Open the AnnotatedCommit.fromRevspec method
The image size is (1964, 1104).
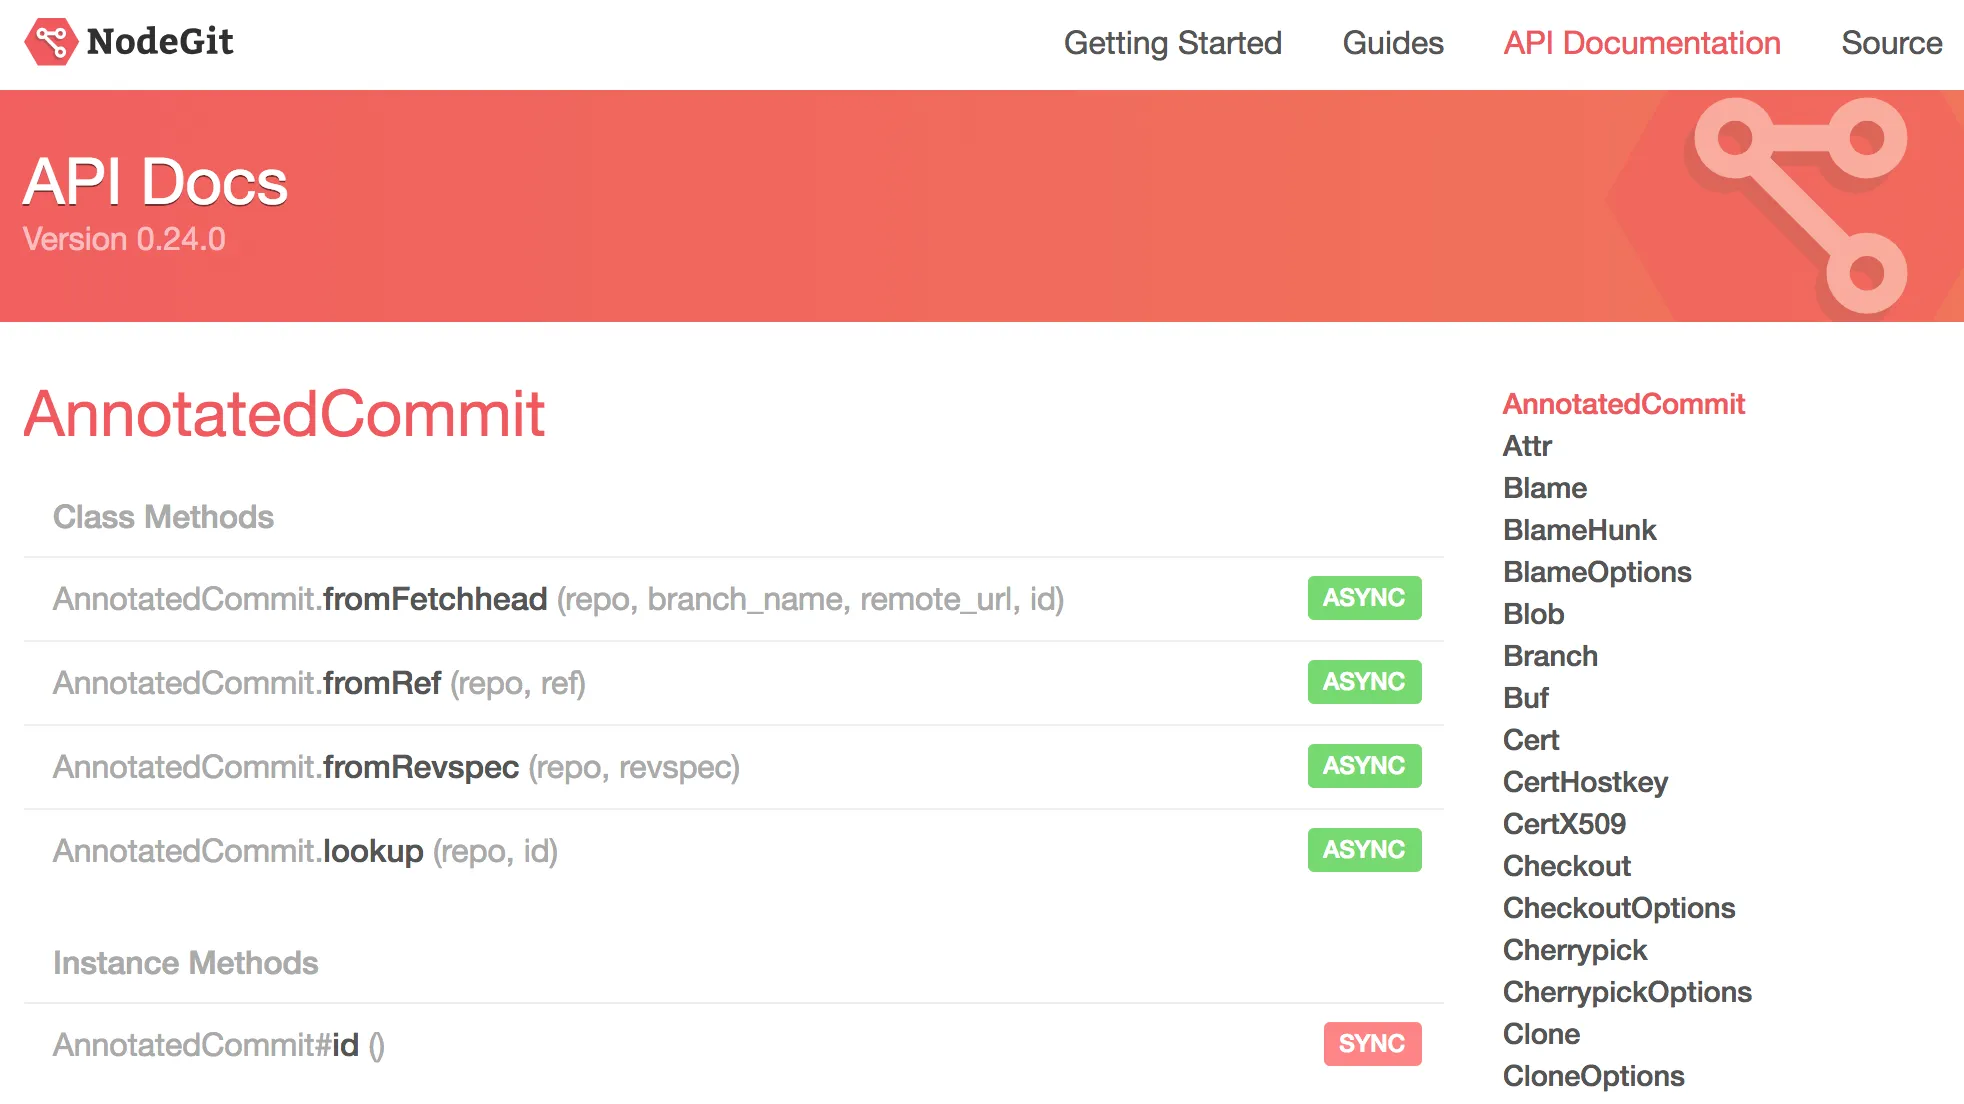point(396,767)
